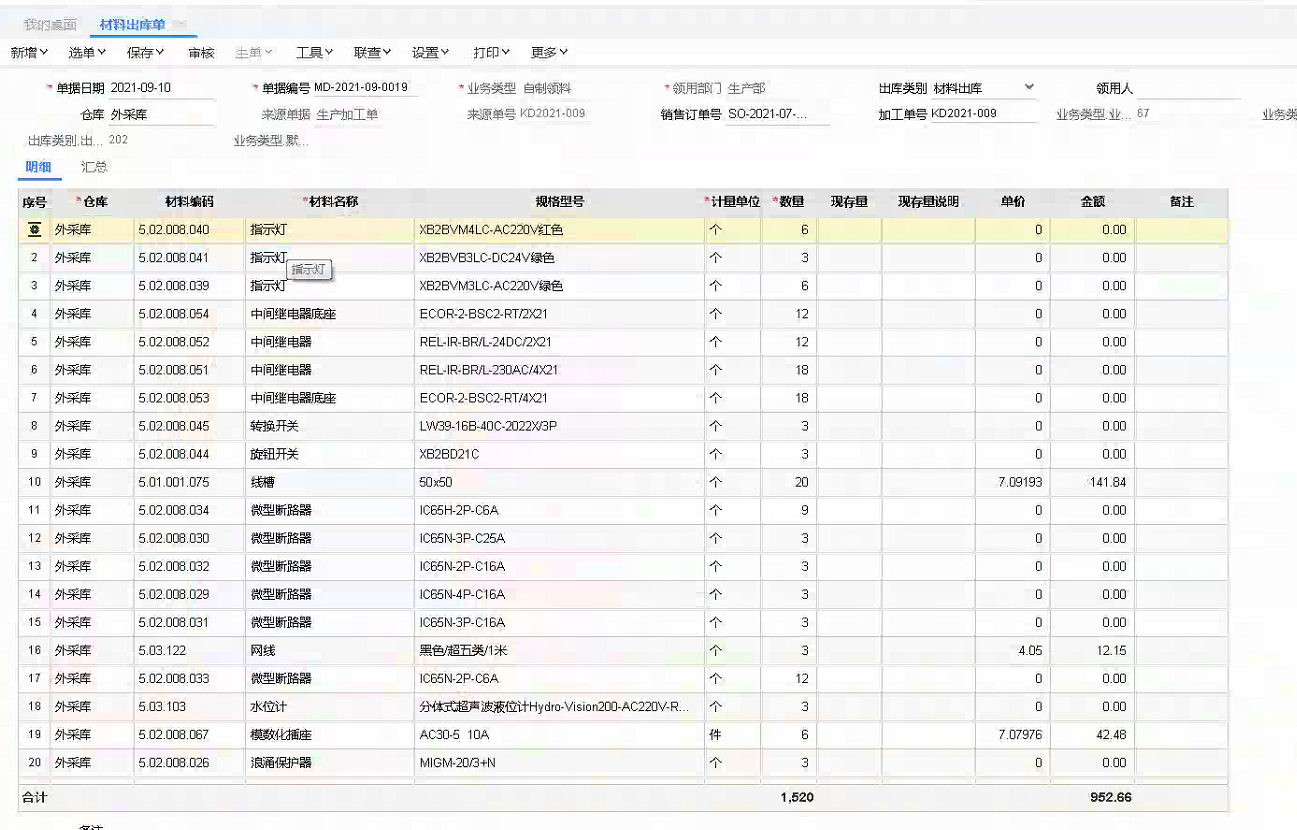Select cell ECOR-2-BSC2-RT/2X21
Screen dimensions: 1297x830
pos(559,314)
